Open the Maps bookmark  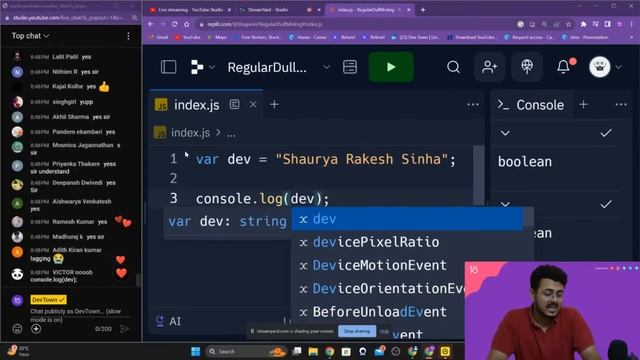218,37
